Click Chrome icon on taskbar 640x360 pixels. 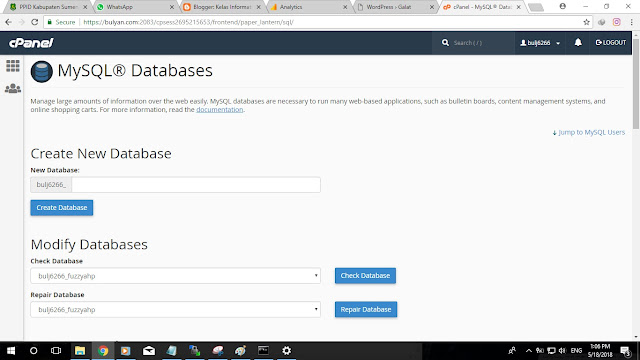point(103,351)
